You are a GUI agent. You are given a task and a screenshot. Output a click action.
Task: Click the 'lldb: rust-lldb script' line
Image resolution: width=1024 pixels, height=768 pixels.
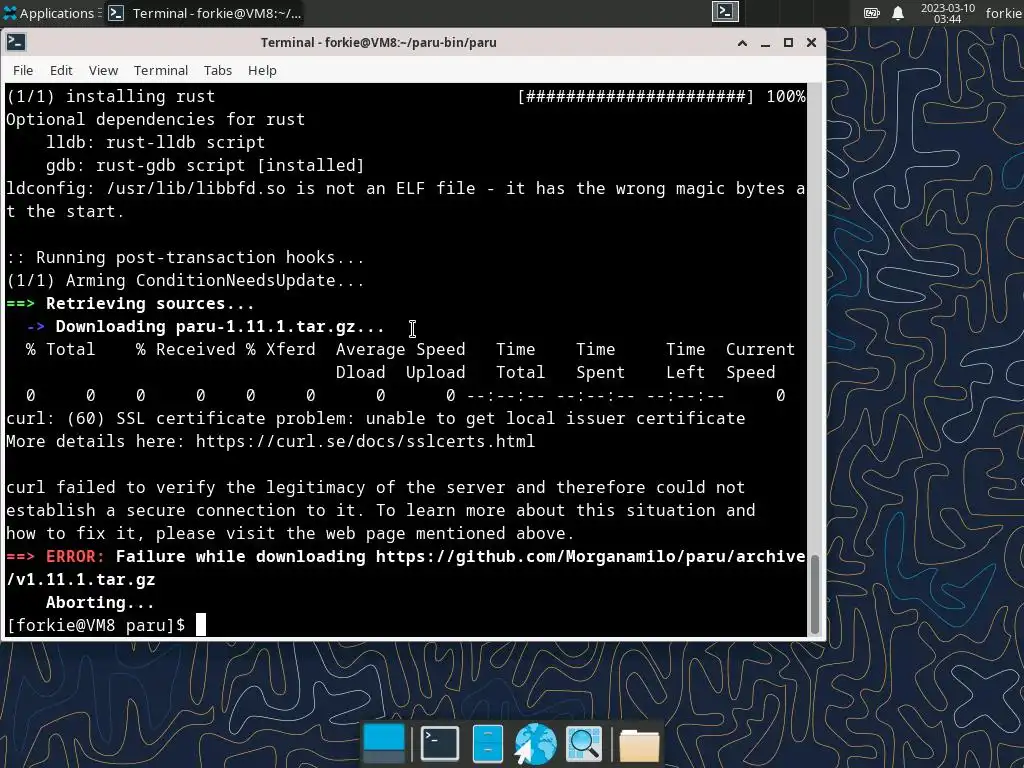click(155, 142)
